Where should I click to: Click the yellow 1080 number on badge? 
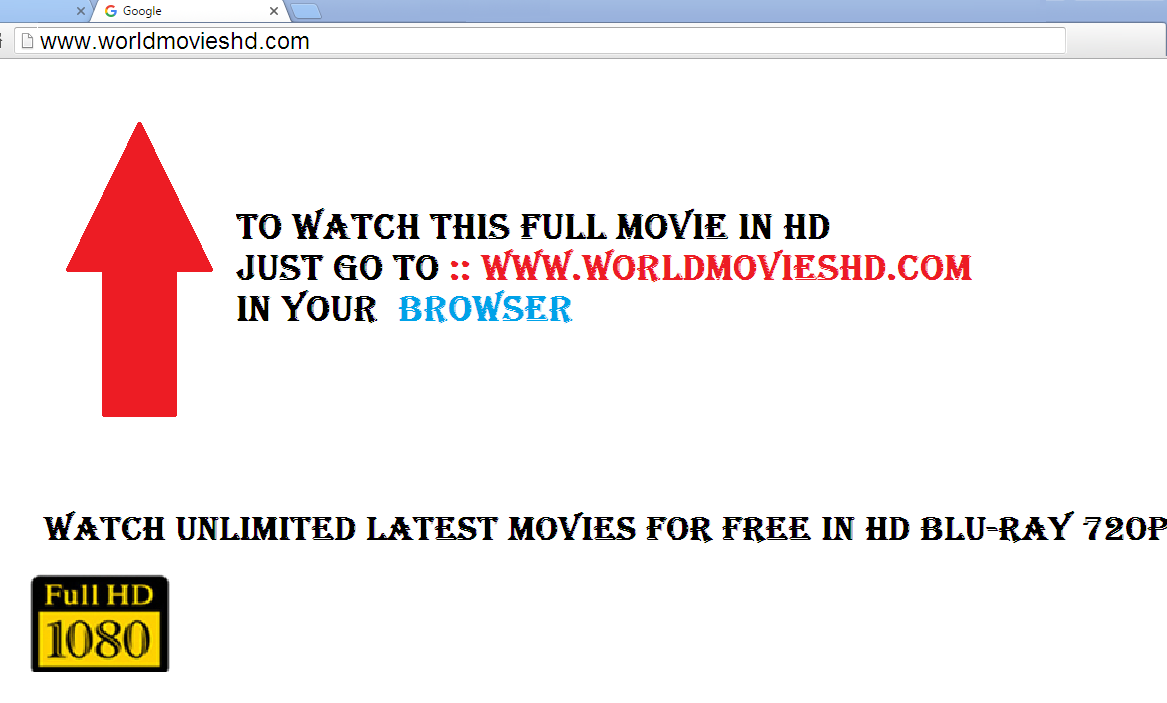tap(99, 639)
